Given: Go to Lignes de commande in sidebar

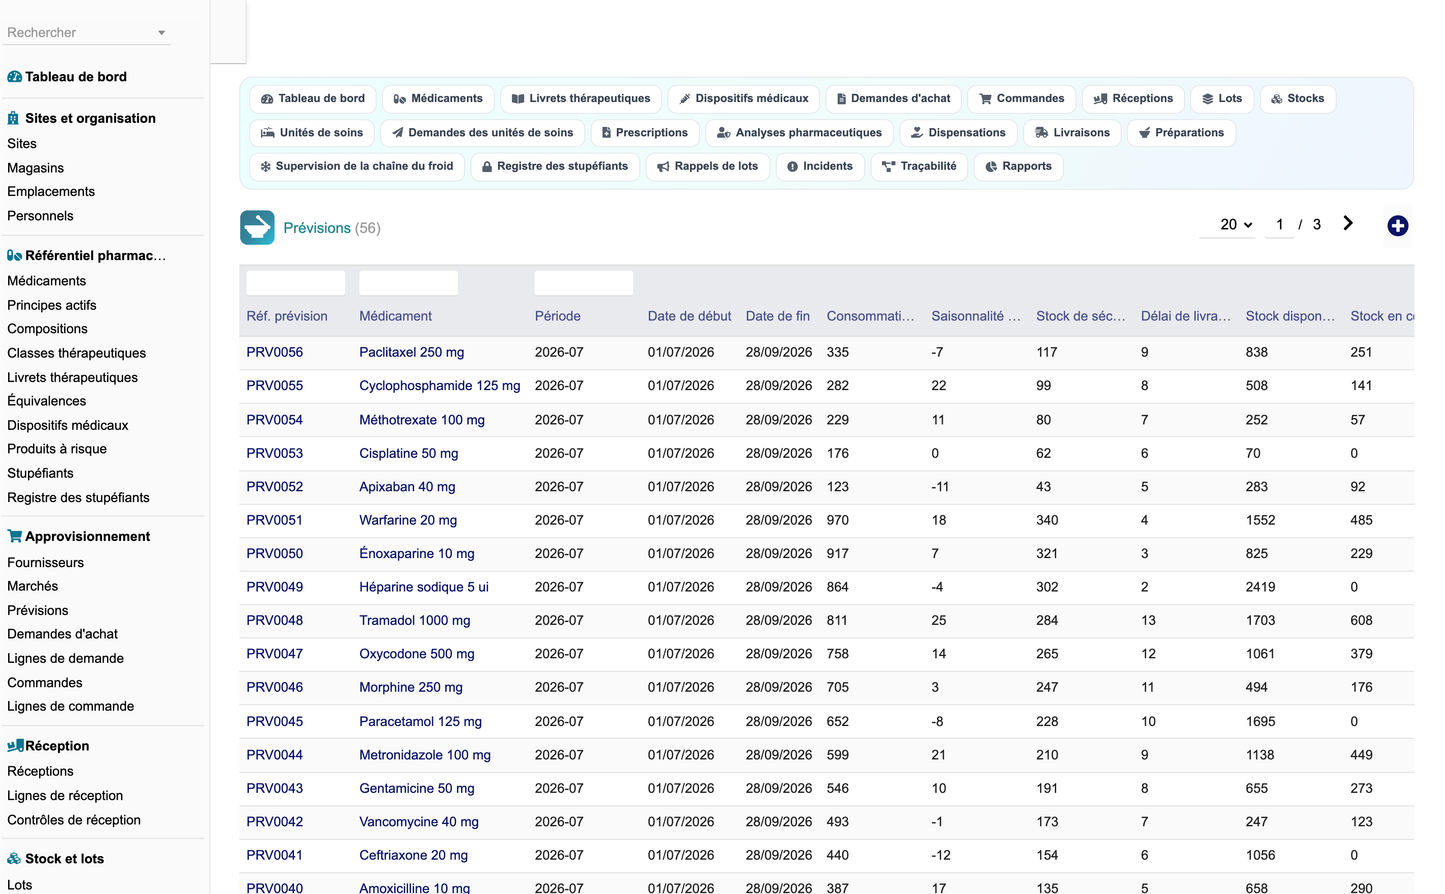Looking at the screenshot, I should click(71, 707).
